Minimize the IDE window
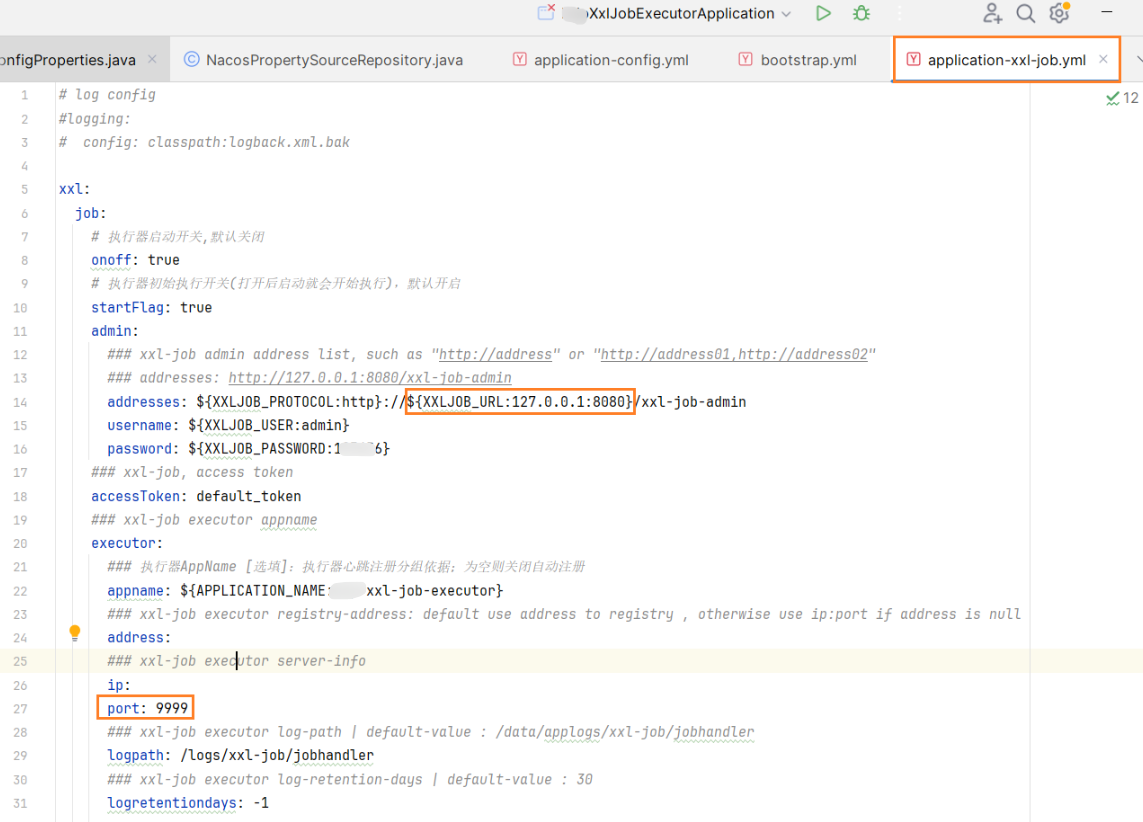The image size is (1143, 822). point(1107,12)
